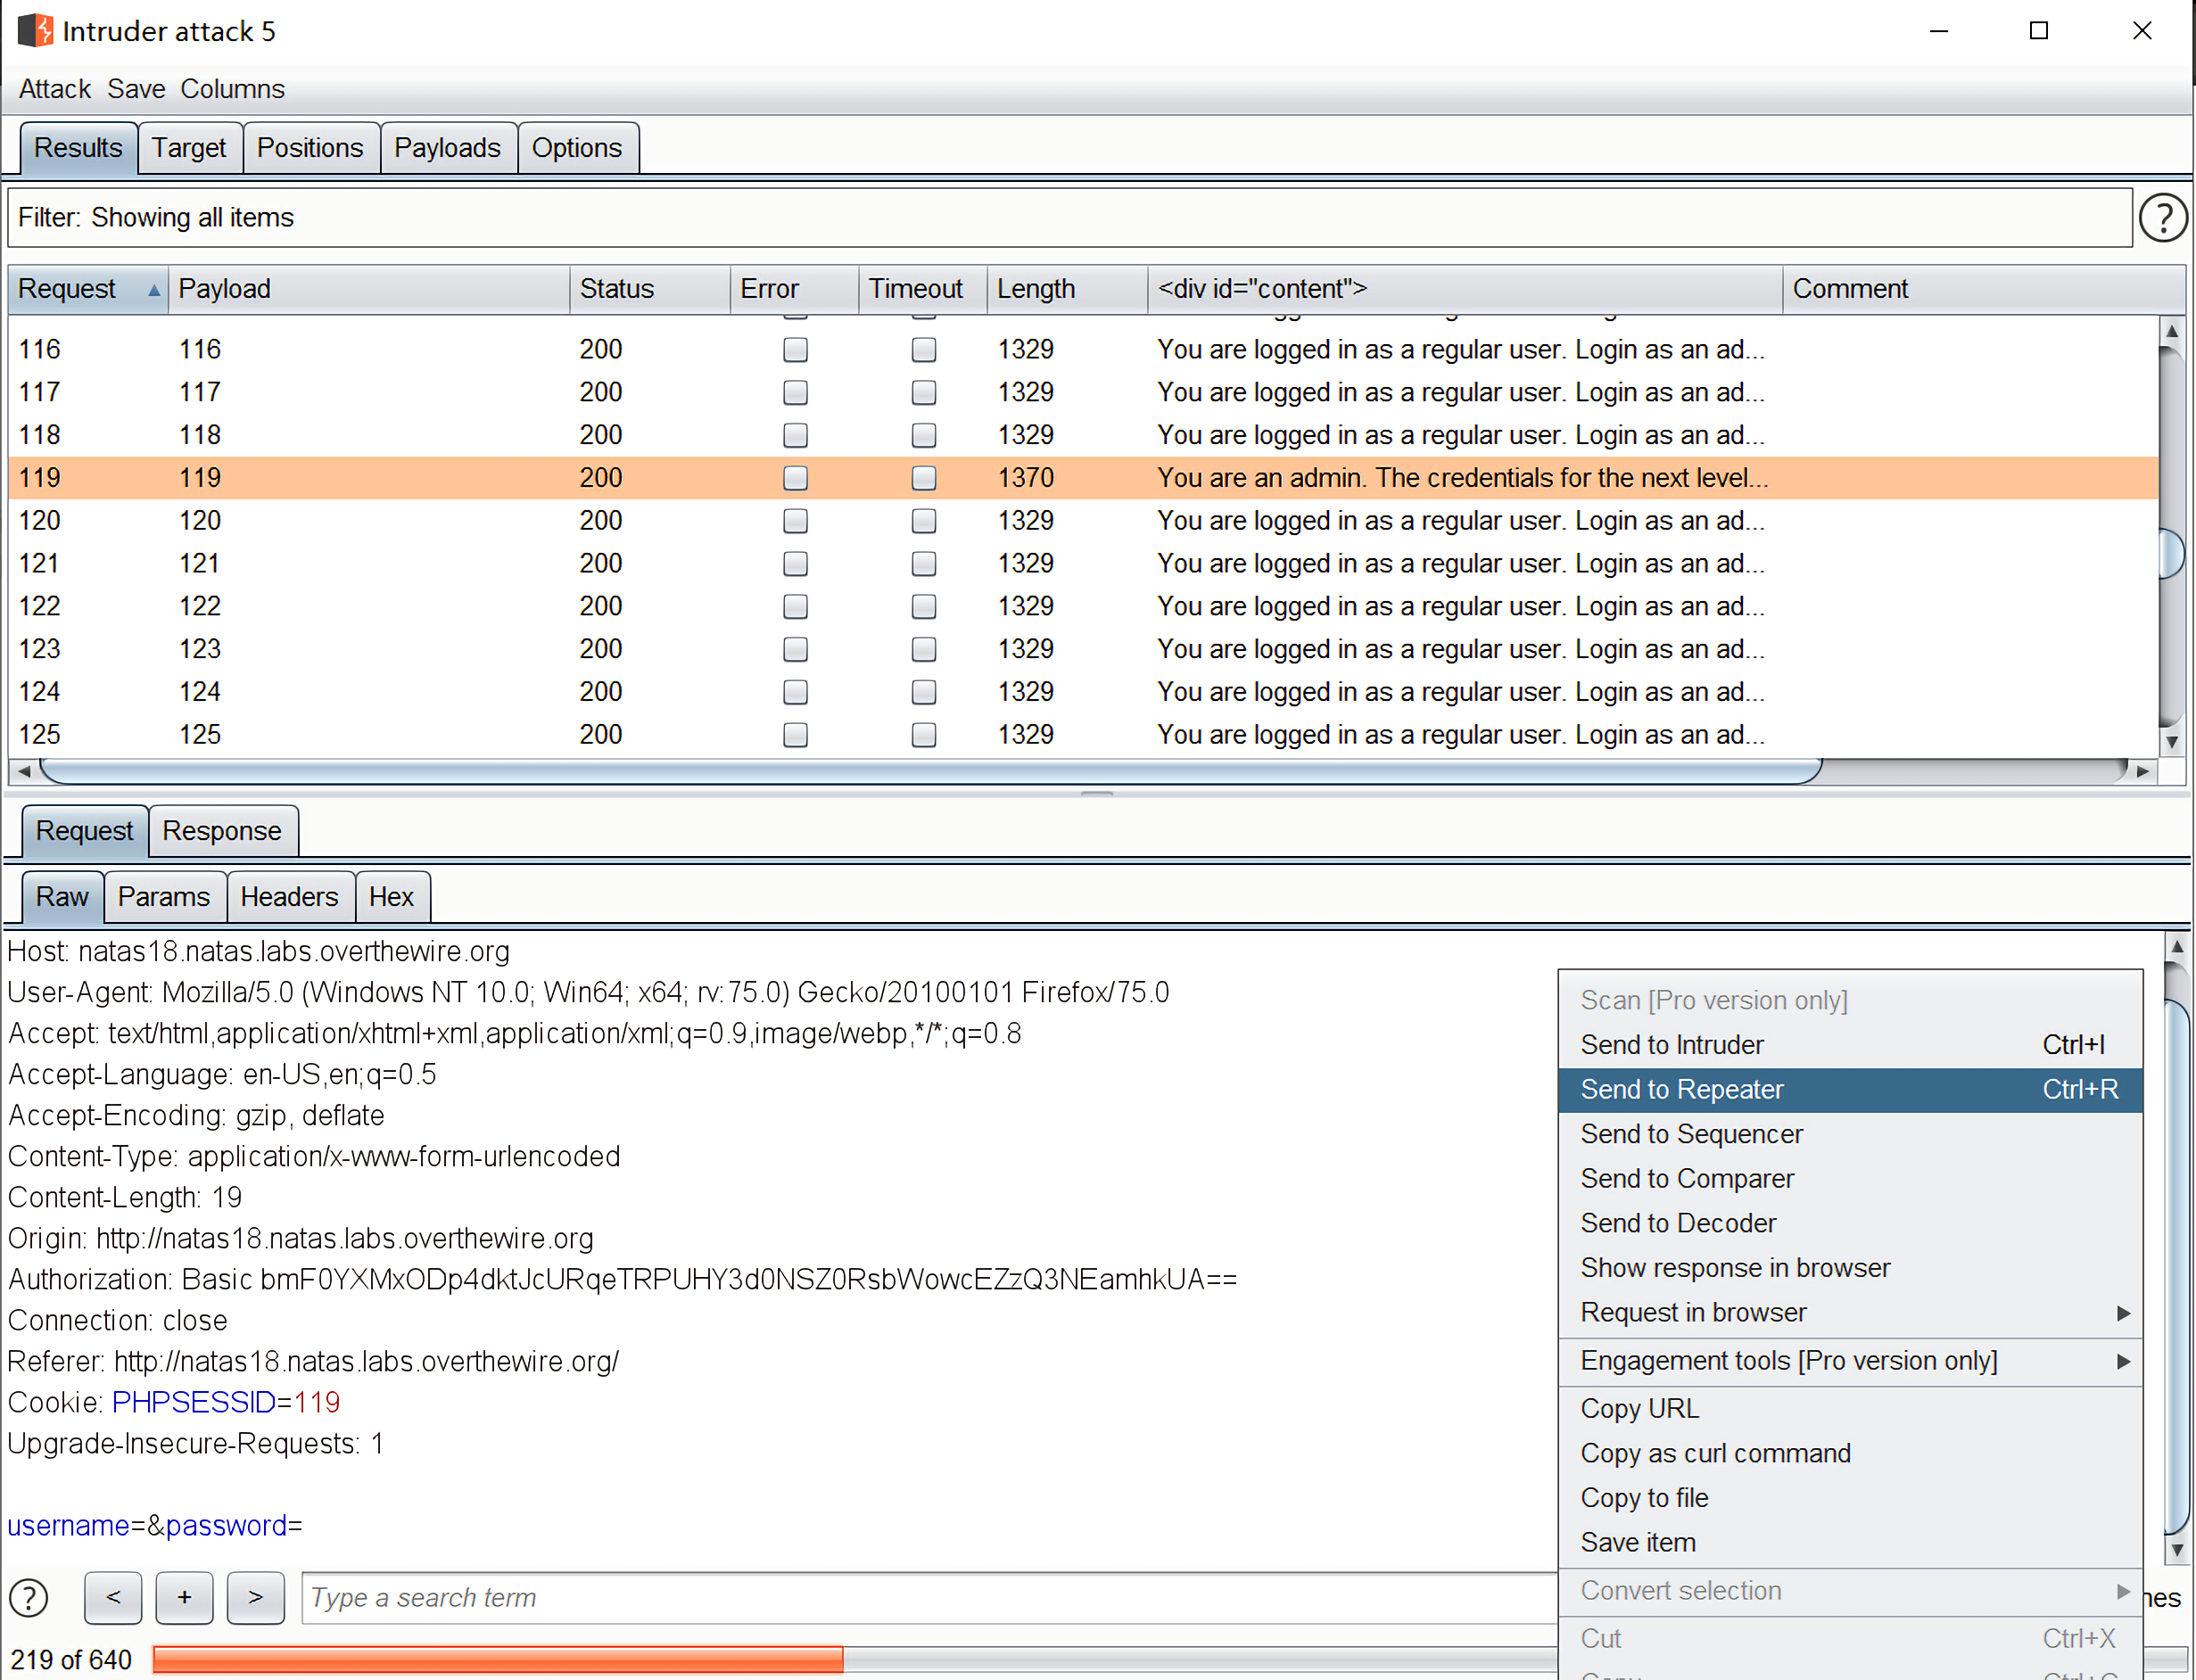Viewport: 2196px width, 1680px height.
Task: Switch to the Payloads tab
Action: tap(447, 148)
